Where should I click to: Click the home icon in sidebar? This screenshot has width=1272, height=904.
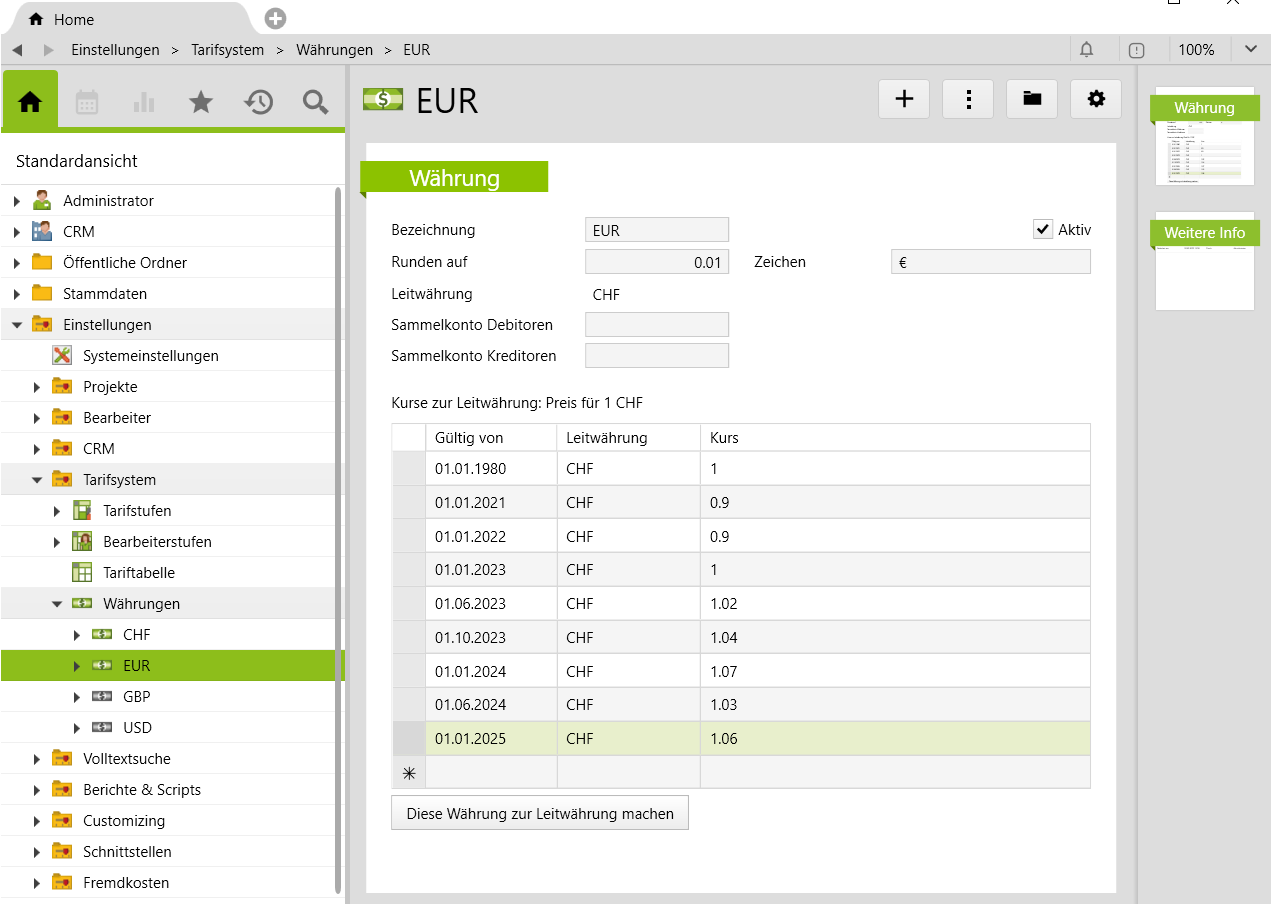tap(30, 101)
